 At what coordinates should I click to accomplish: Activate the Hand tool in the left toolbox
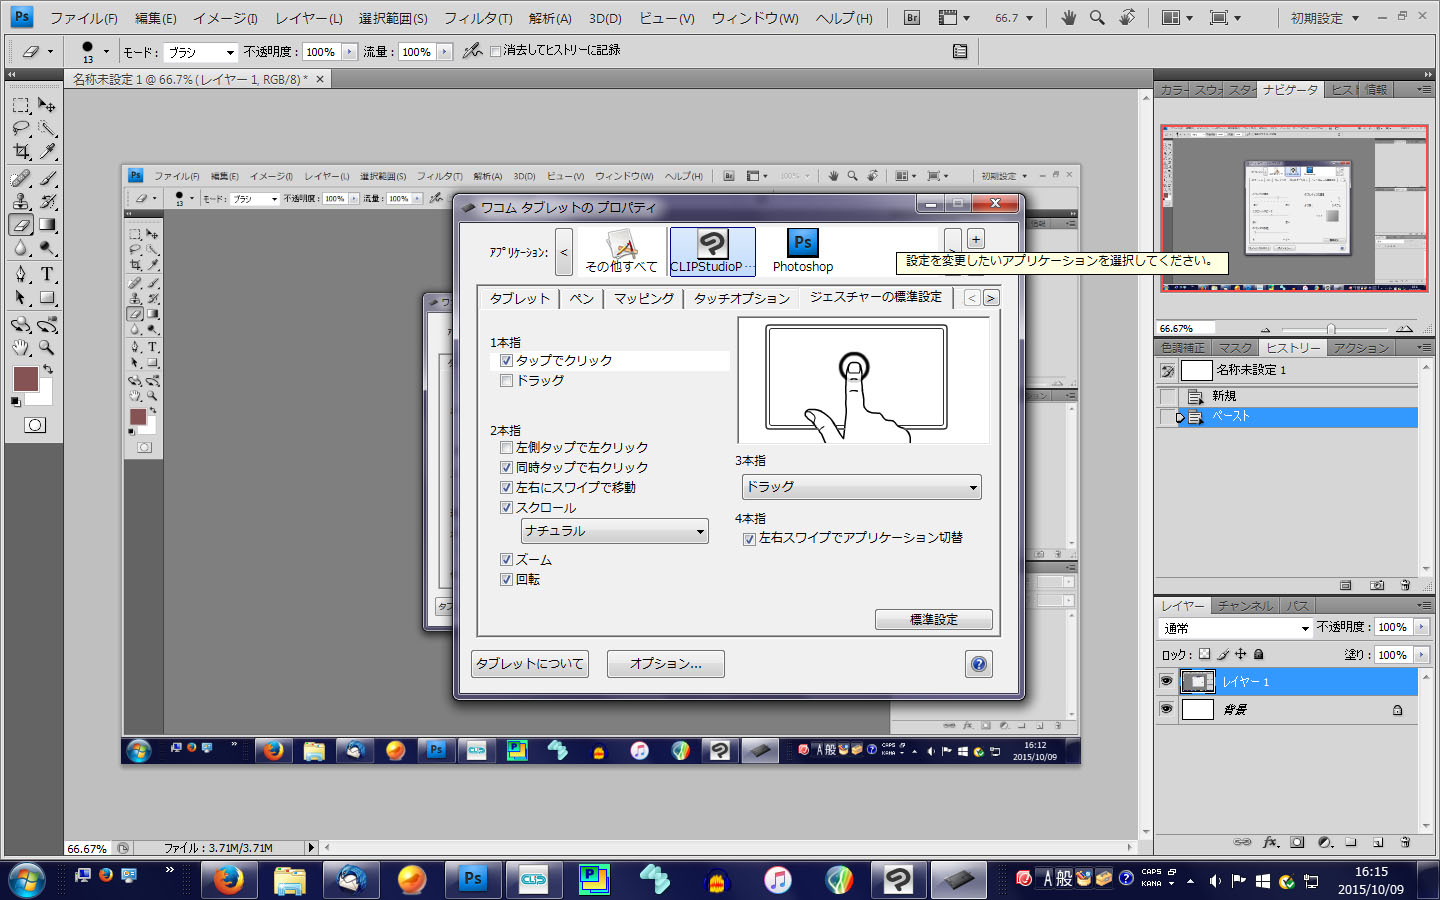[x=20, y=348]
